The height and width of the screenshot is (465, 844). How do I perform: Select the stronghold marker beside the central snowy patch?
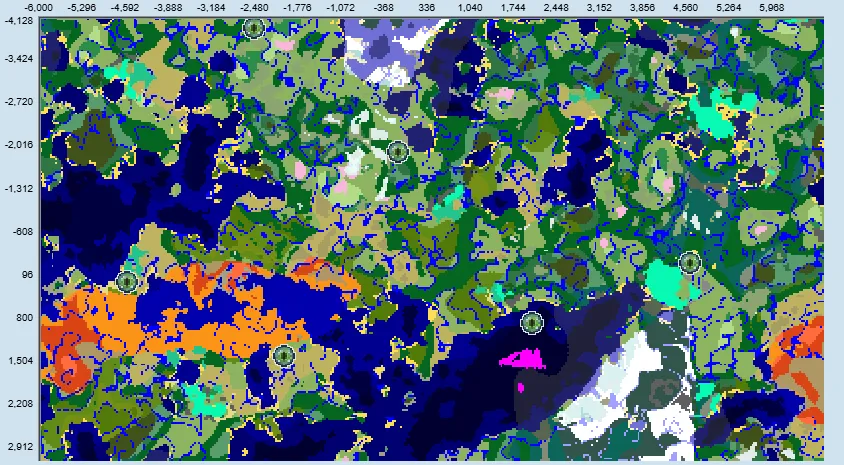[x=397, y=152]
